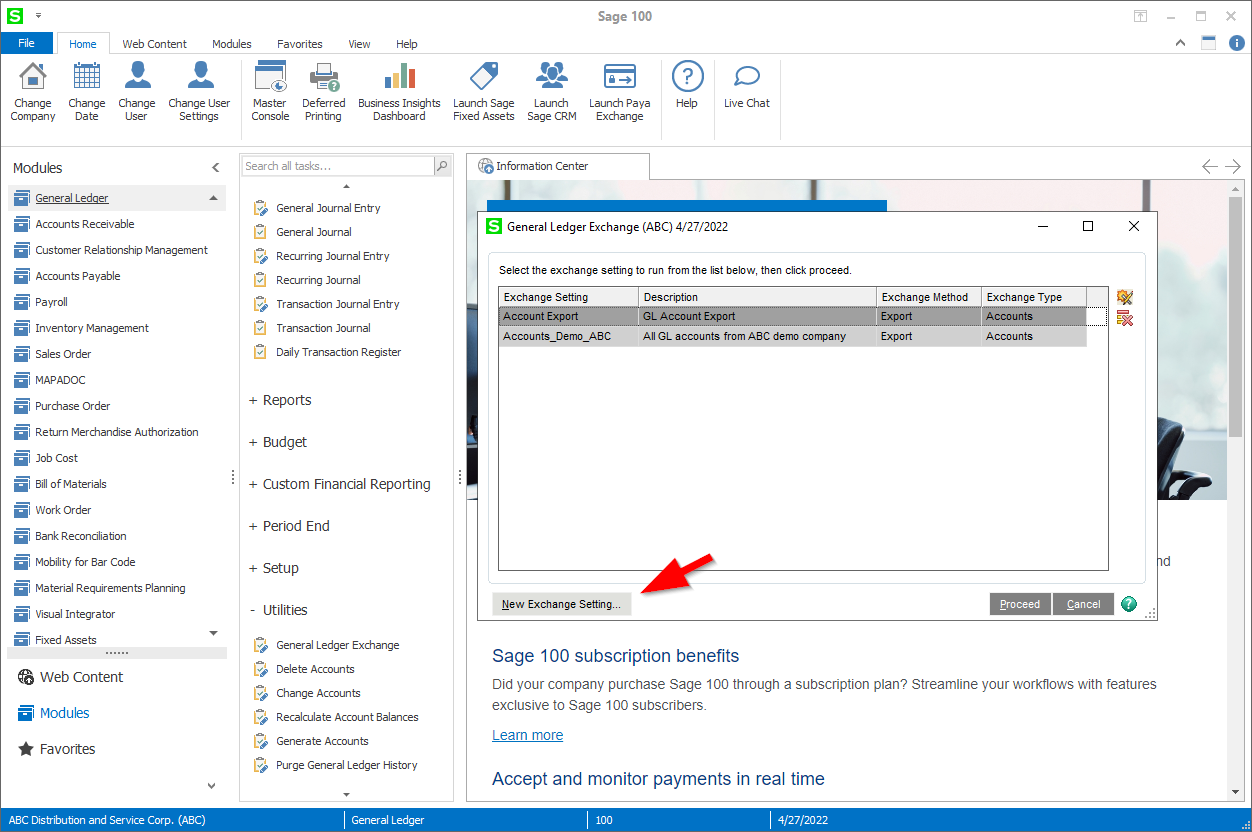Open the Change Accounts utility
Image resolution: width=1252 pixels, height=832 pixels.
318,693
